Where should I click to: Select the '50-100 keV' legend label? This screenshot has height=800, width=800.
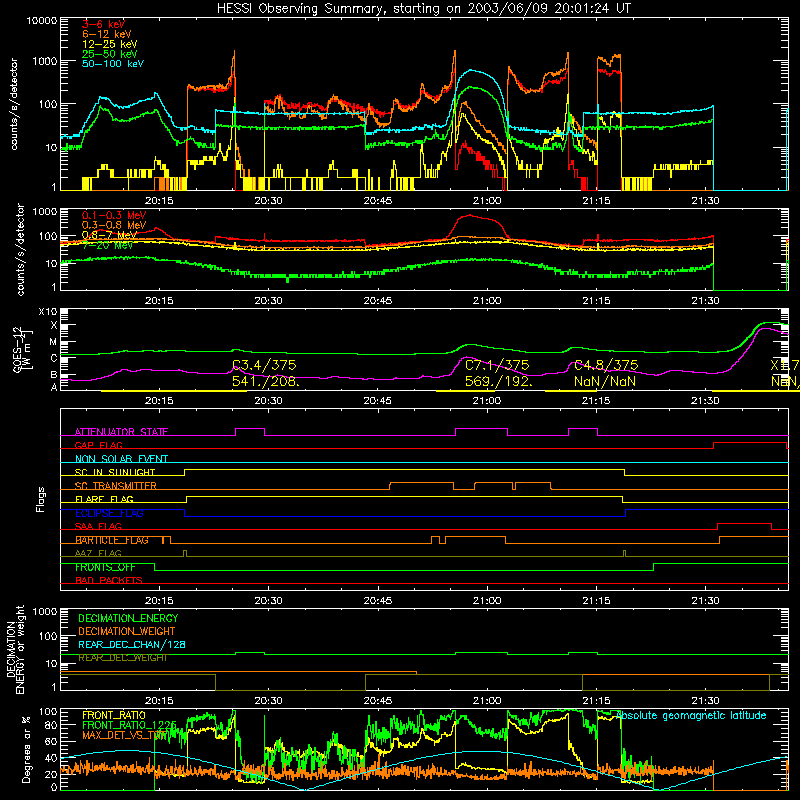coord(113,64)
